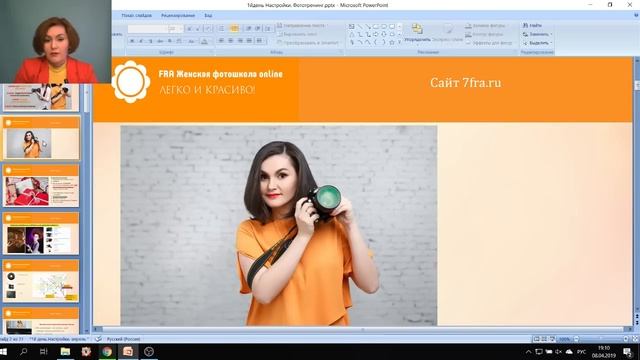Select the photo of the woman on the slide
Viewport: 640px width, 360px height.
[279, 226]
